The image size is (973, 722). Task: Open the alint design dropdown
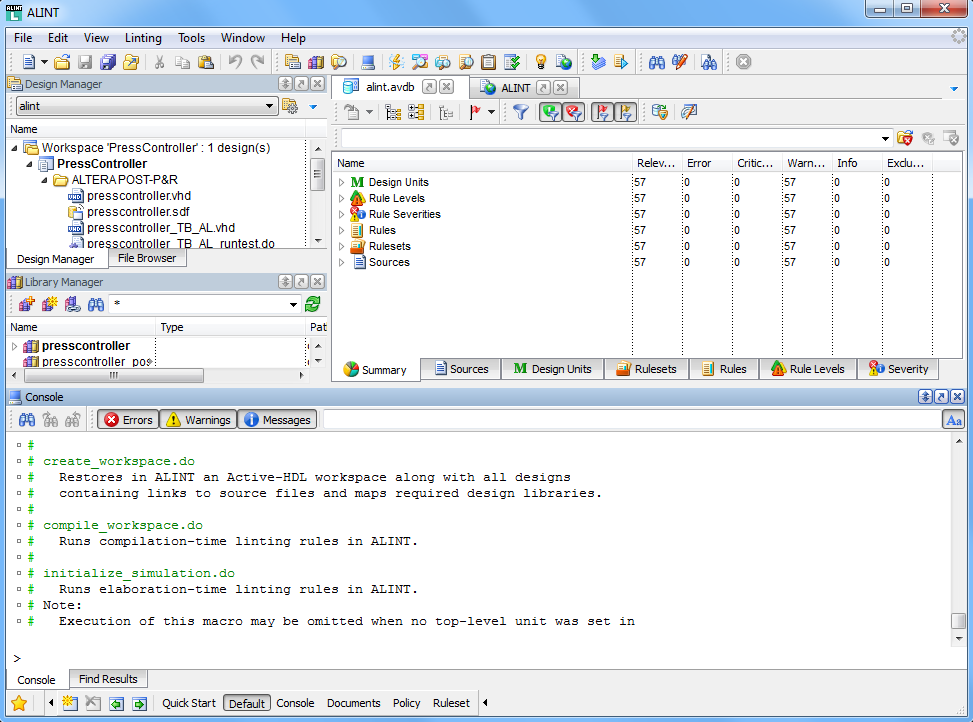pos(269,106)
